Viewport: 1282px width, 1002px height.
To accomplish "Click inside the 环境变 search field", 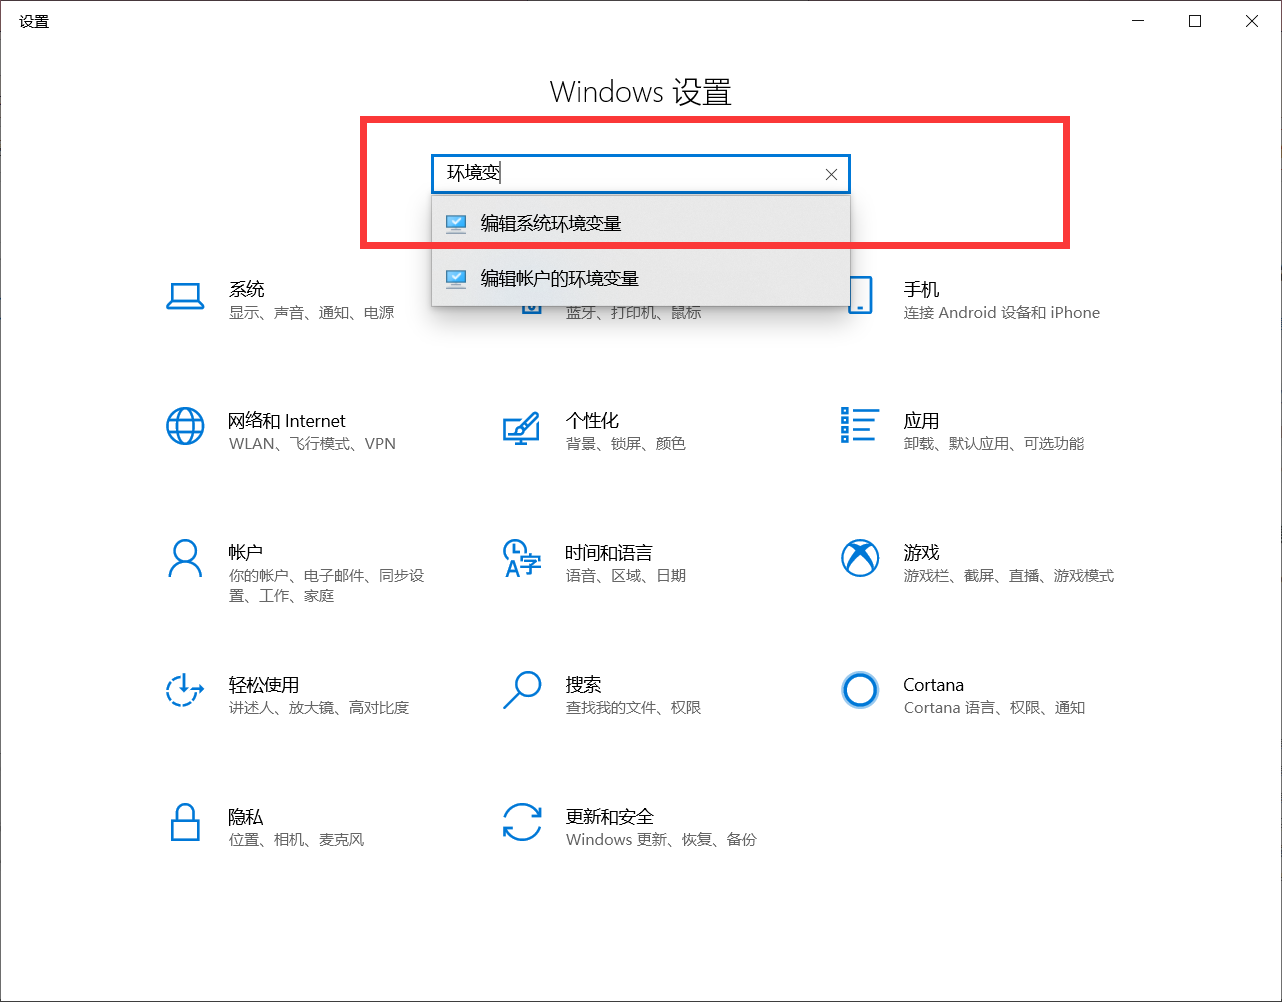I will (640, 174).
